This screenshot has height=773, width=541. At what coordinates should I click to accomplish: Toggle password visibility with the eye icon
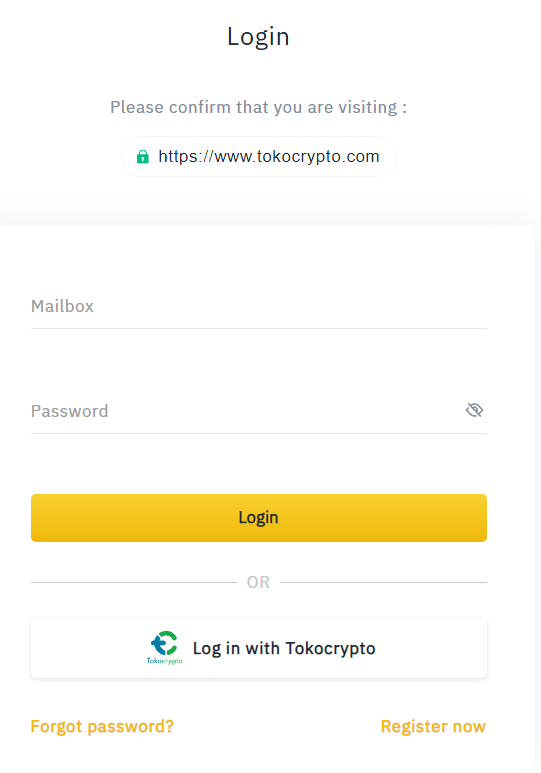474,410
